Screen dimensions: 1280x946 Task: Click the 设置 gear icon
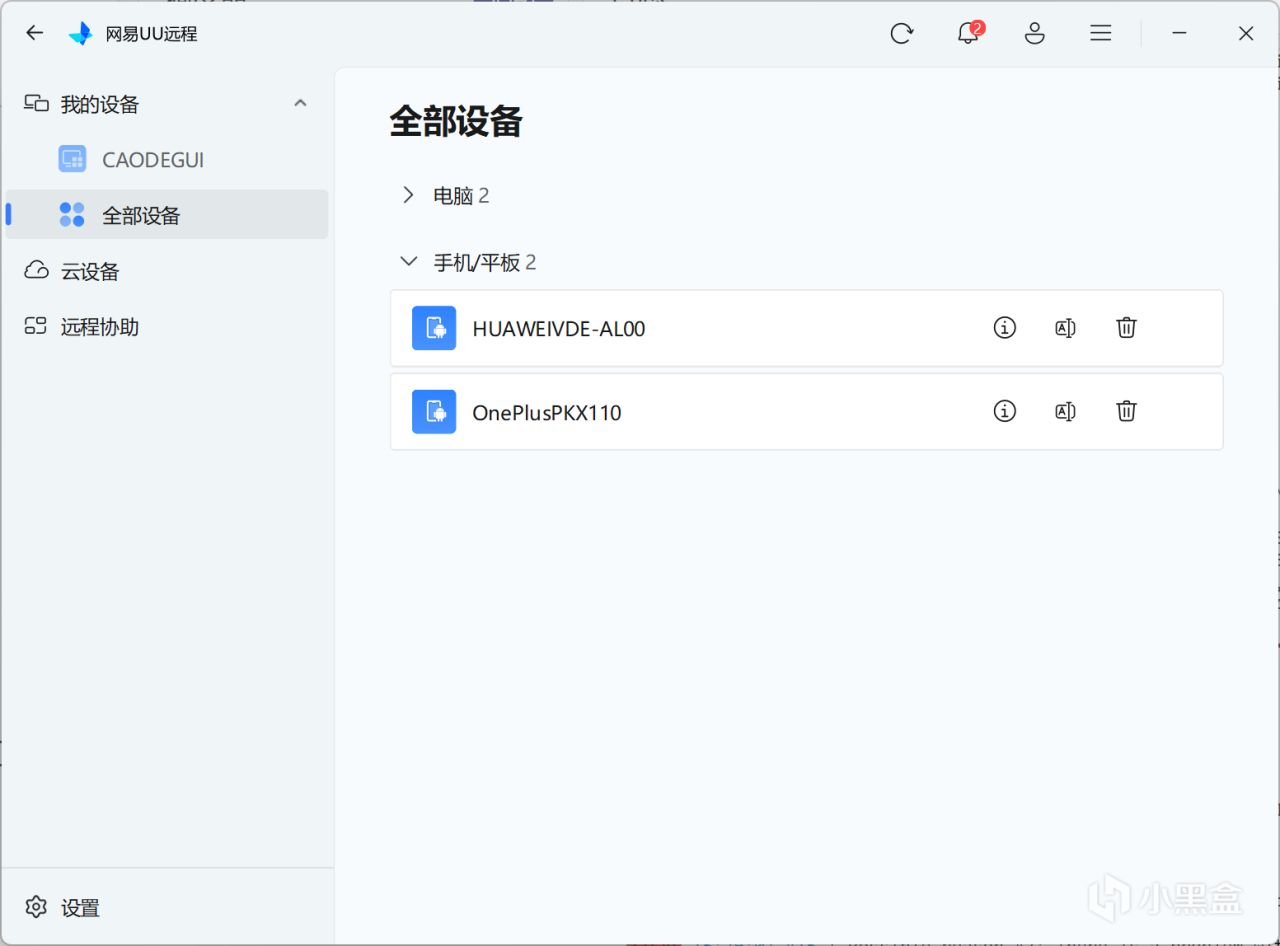click(37, 907)
